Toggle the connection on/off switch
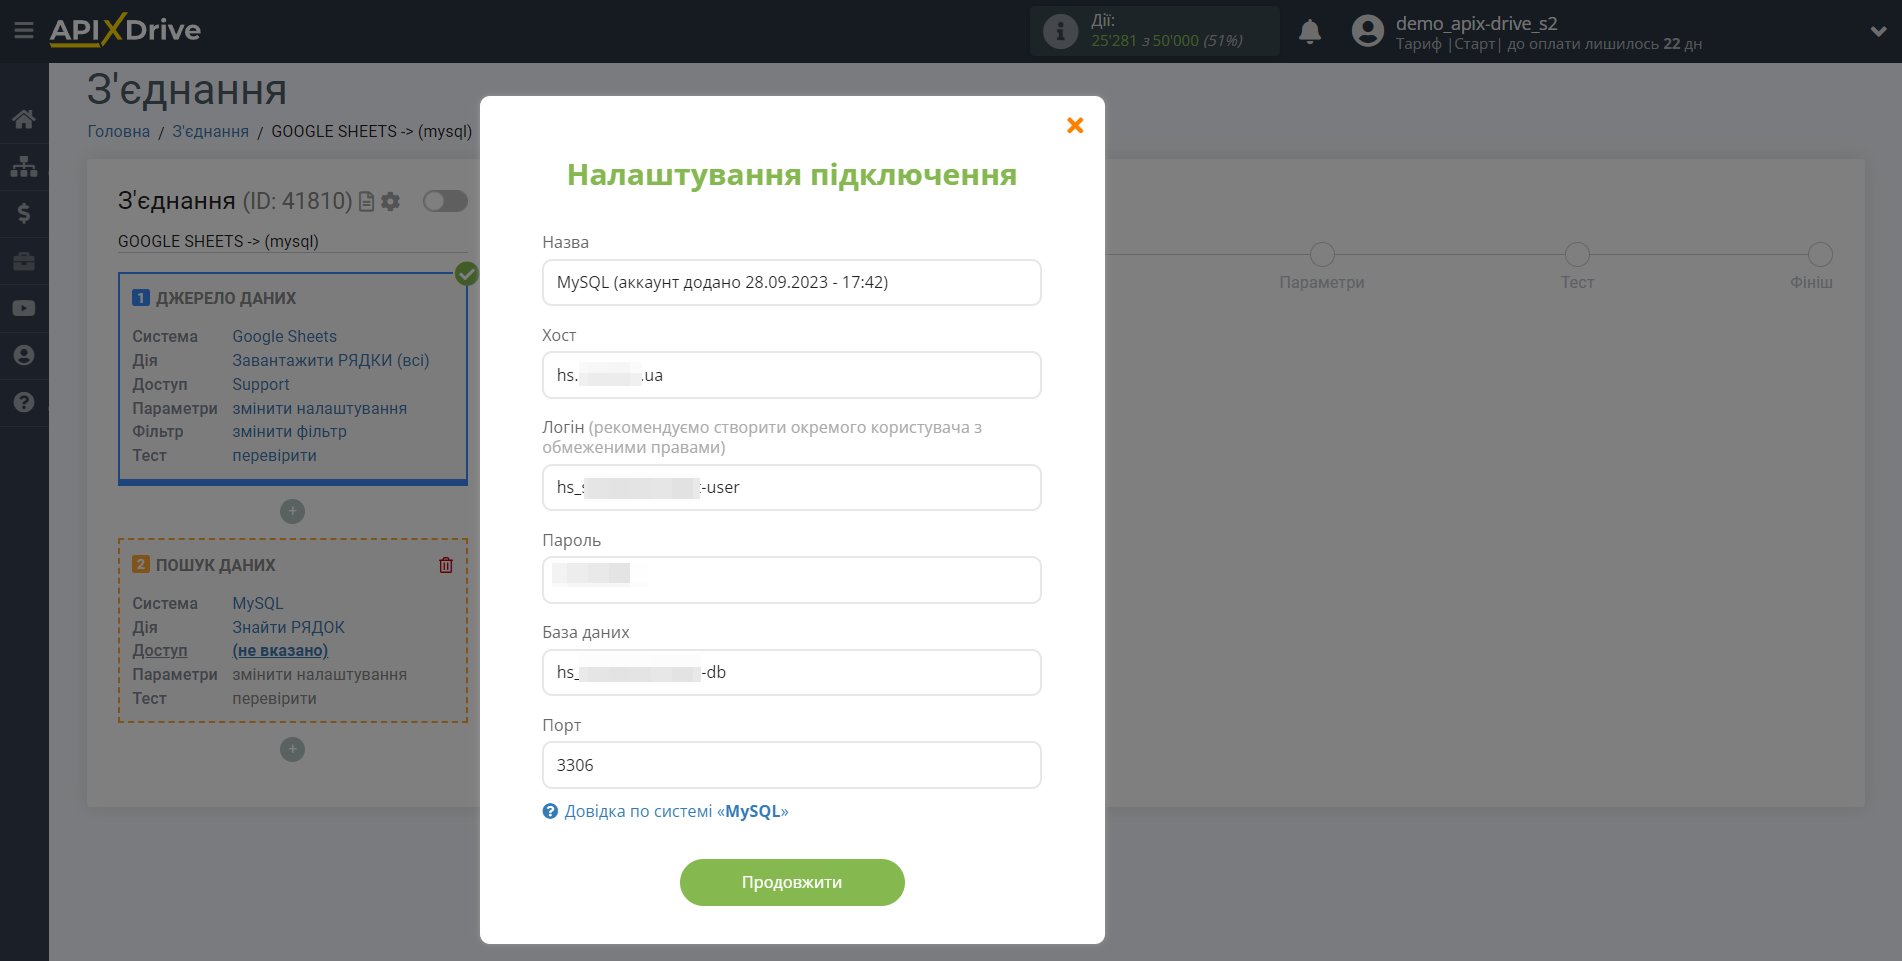The height and width of the screenshot is (961, 1902). pyautogui.click(x=445, y=201)
